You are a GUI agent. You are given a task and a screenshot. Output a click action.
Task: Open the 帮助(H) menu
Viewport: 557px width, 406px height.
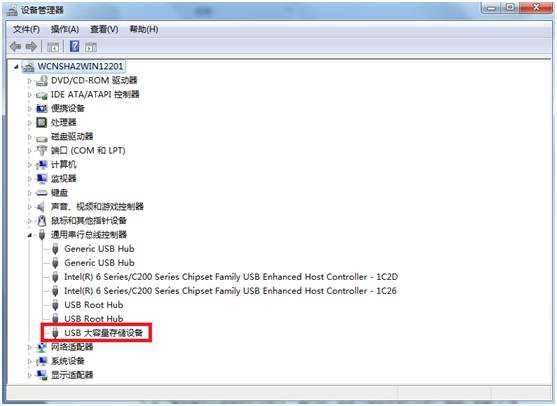tap(144, 29)
